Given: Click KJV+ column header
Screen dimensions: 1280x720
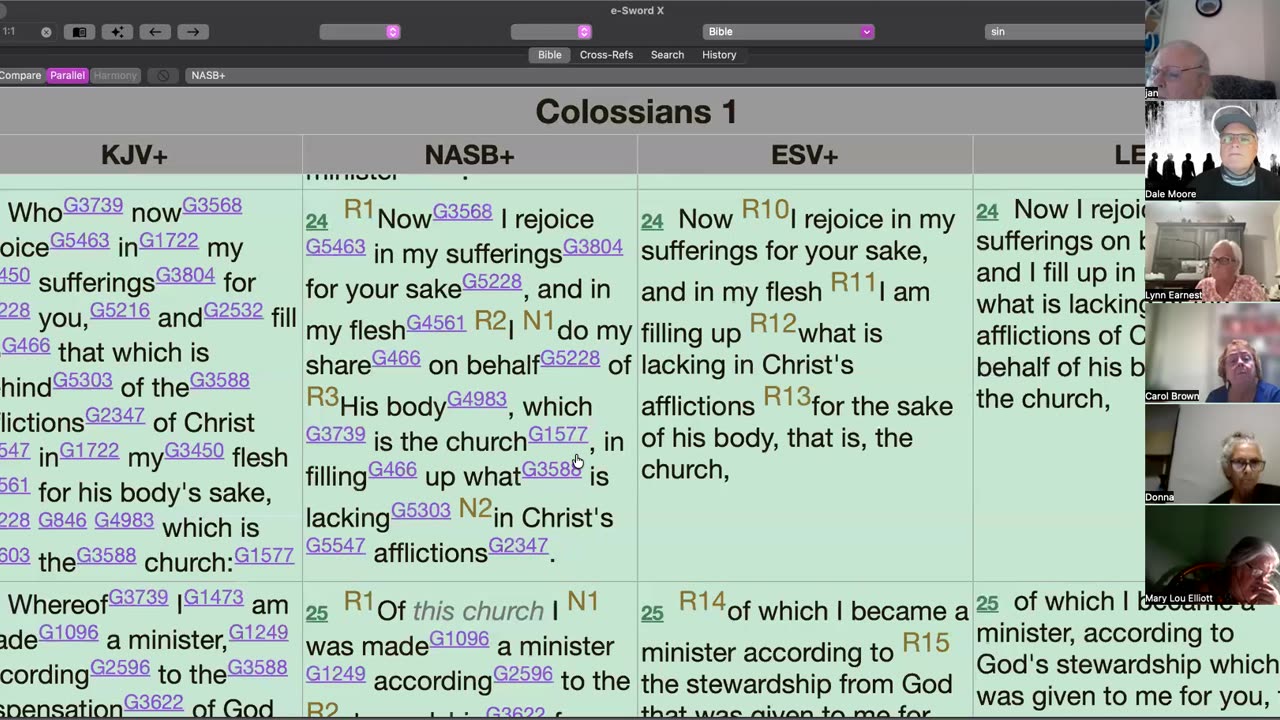Looking at the screenshot, I should pyautogui.click(x=134, y=155).
